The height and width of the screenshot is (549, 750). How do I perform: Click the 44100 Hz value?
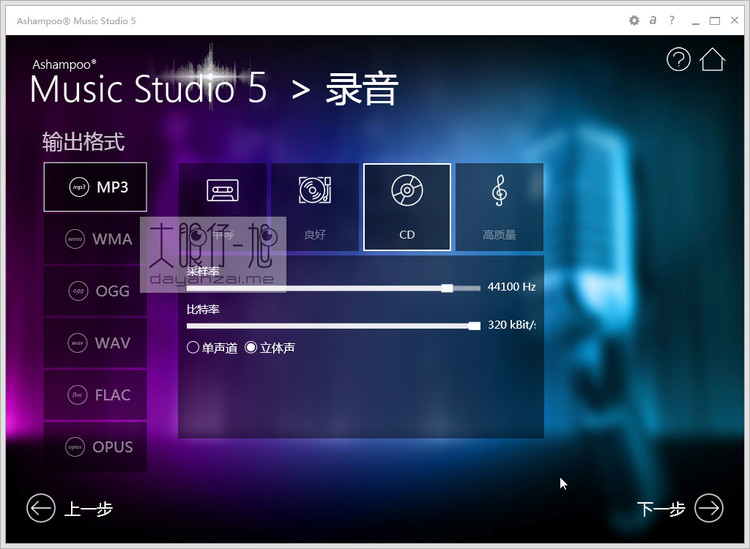(x=511, y=287)
